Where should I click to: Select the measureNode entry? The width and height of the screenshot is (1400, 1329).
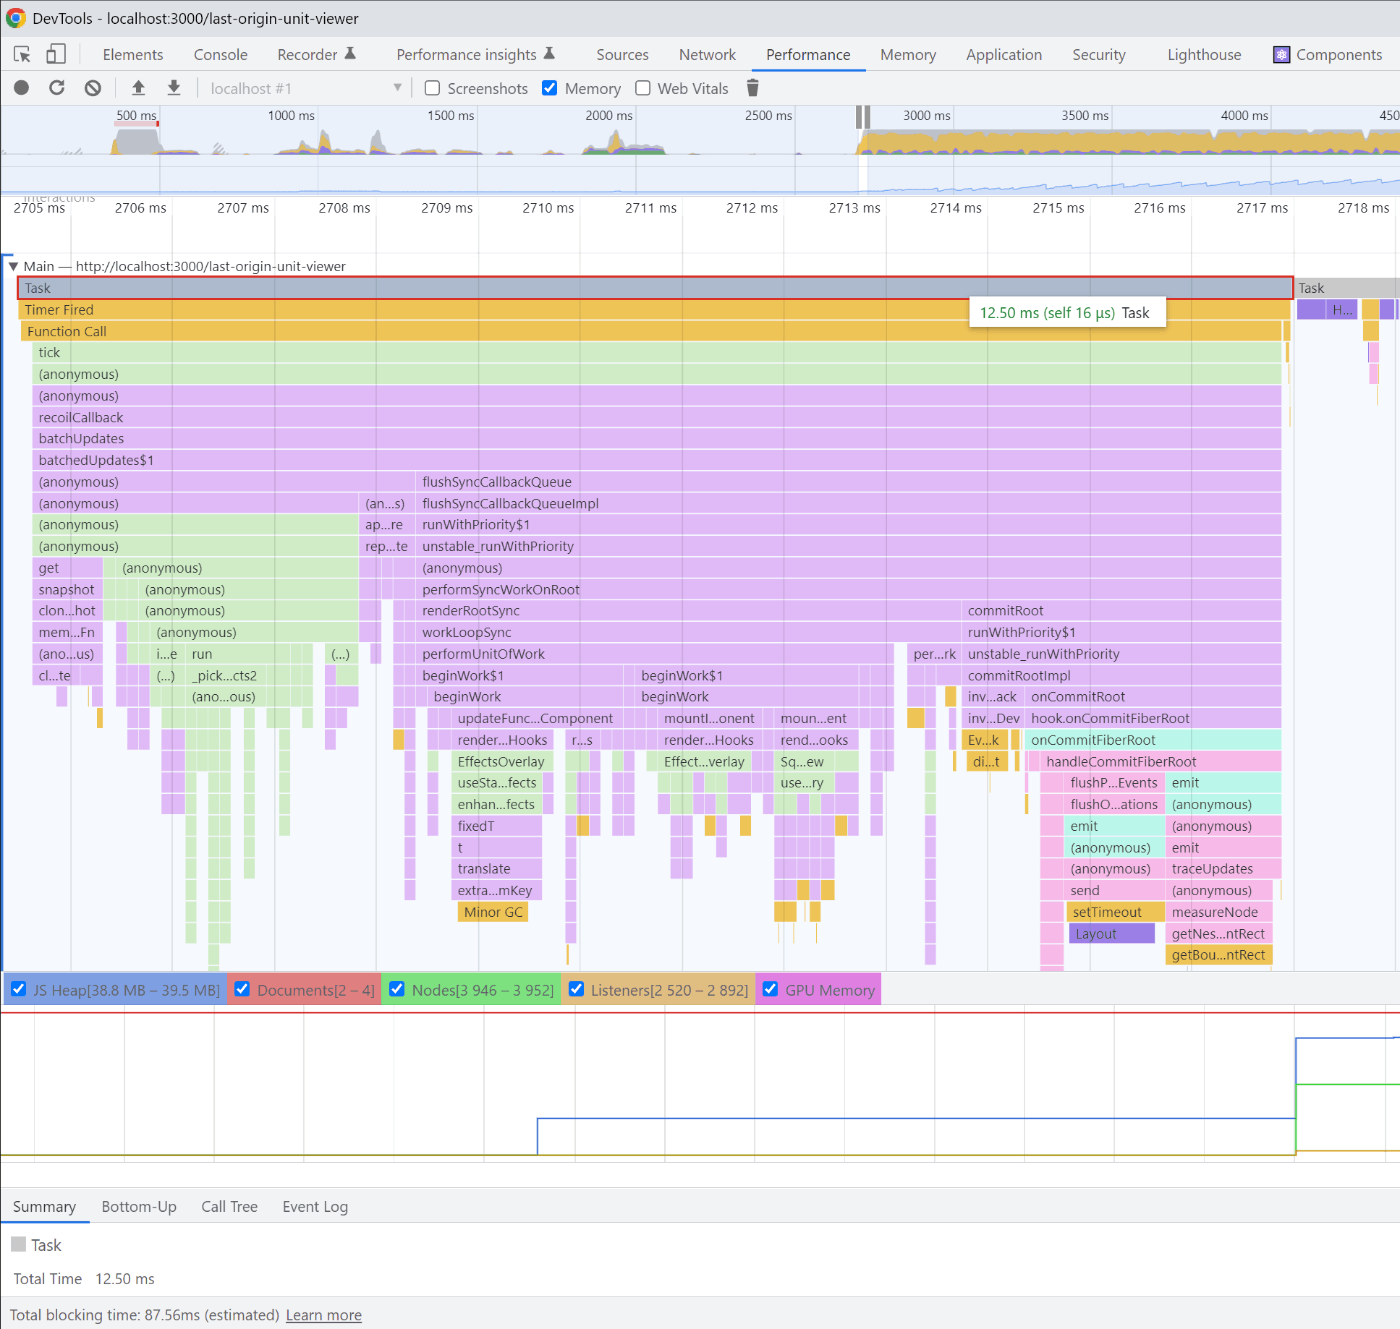[x=1219, y=912]
